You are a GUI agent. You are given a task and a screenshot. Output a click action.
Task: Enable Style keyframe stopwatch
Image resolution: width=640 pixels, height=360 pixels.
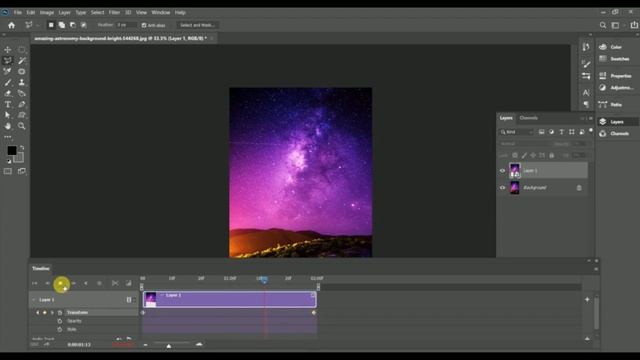pos(60,329)
